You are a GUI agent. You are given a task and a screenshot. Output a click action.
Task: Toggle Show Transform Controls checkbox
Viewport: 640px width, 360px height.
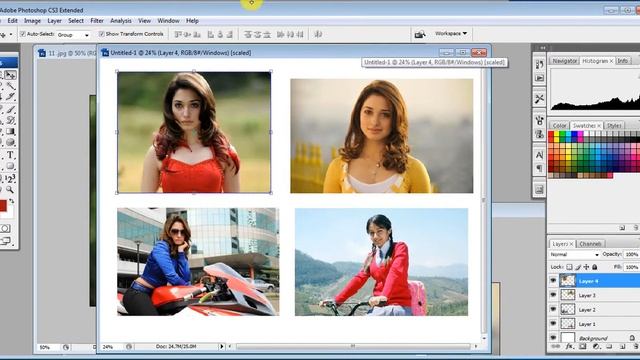tap(102, 34)
